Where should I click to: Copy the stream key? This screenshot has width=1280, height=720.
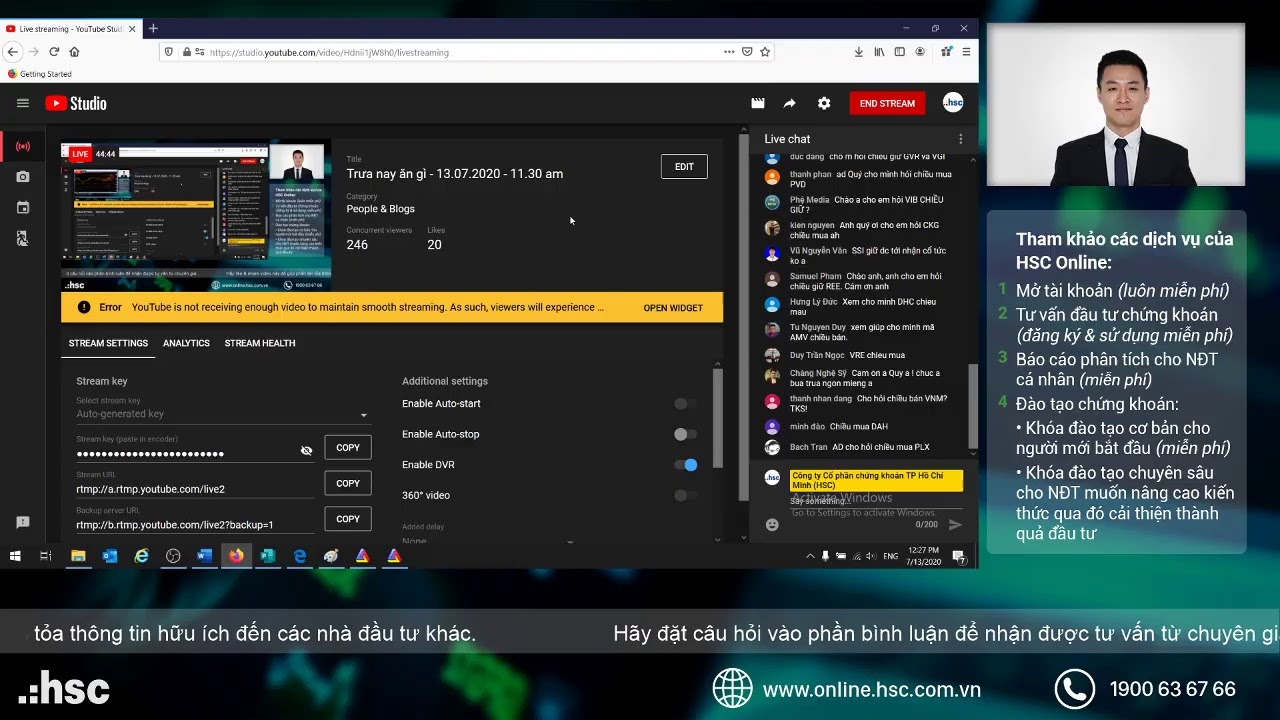(348, 448)
